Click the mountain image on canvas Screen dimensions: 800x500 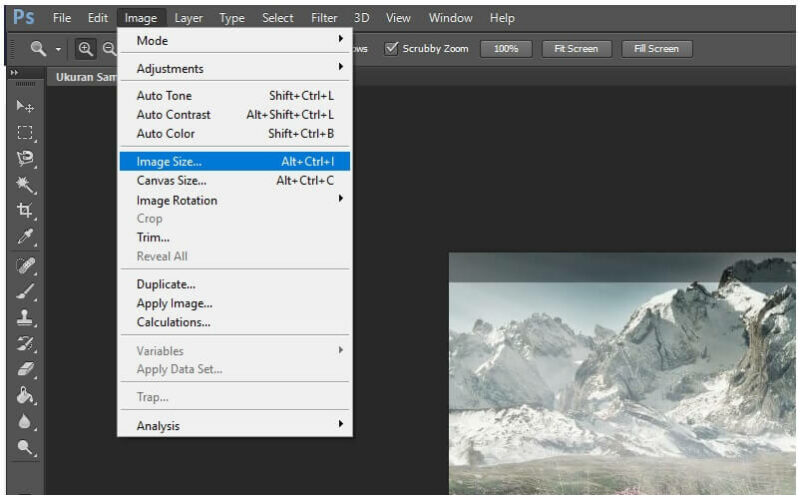(621, 372)
